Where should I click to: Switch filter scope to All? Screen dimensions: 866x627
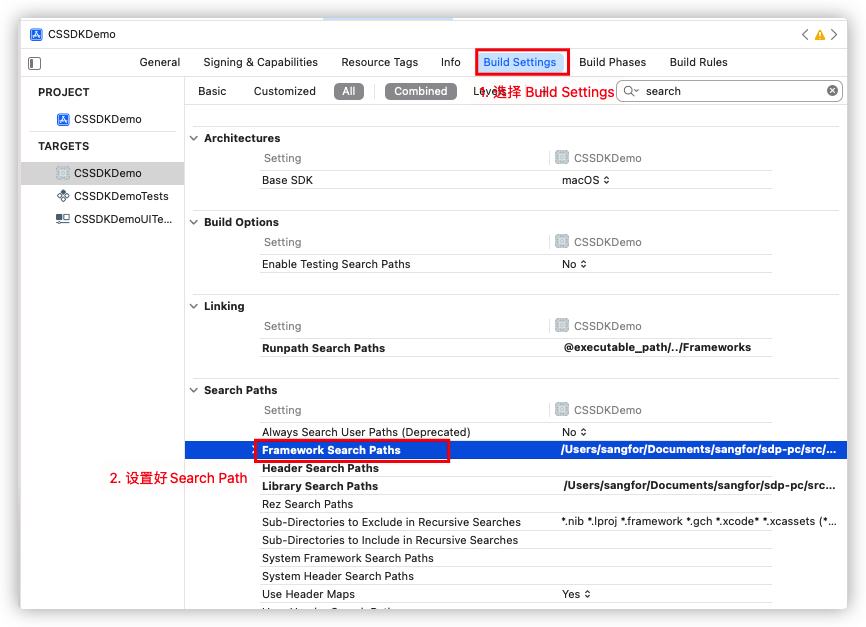(x=348, y=91)
